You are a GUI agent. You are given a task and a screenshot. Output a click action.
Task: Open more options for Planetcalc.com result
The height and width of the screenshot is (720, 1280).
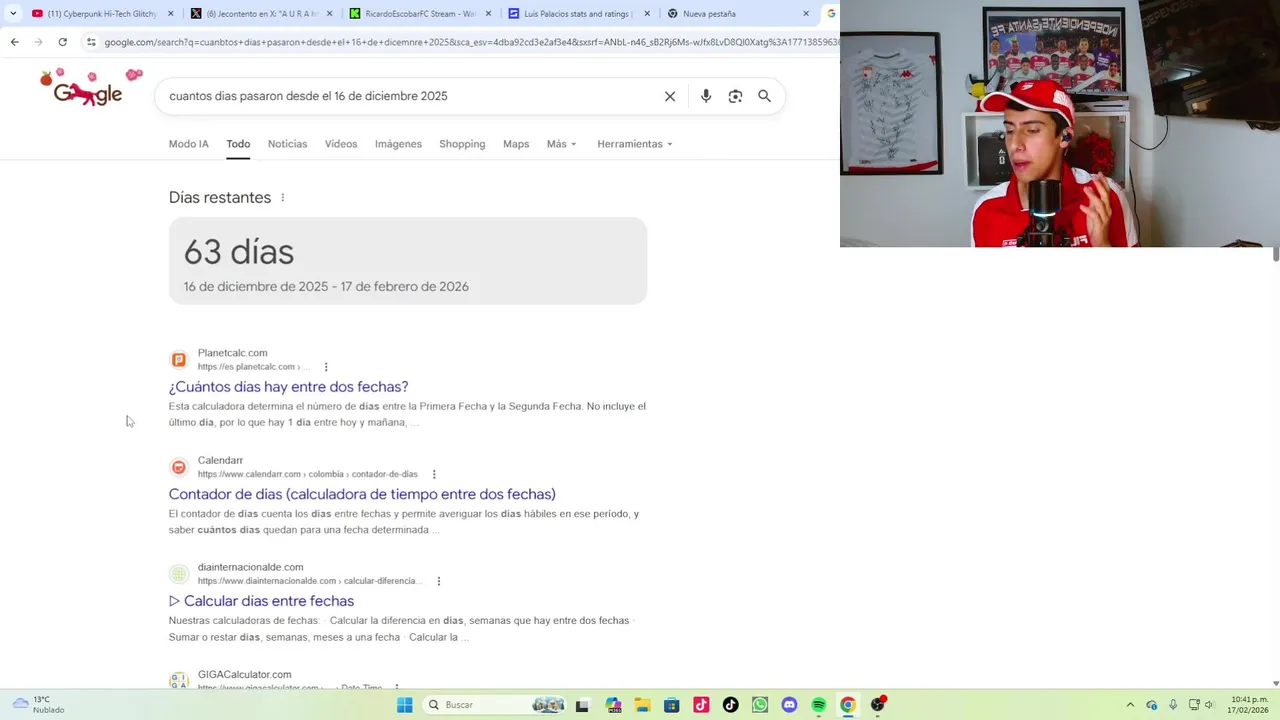point(326,367)
